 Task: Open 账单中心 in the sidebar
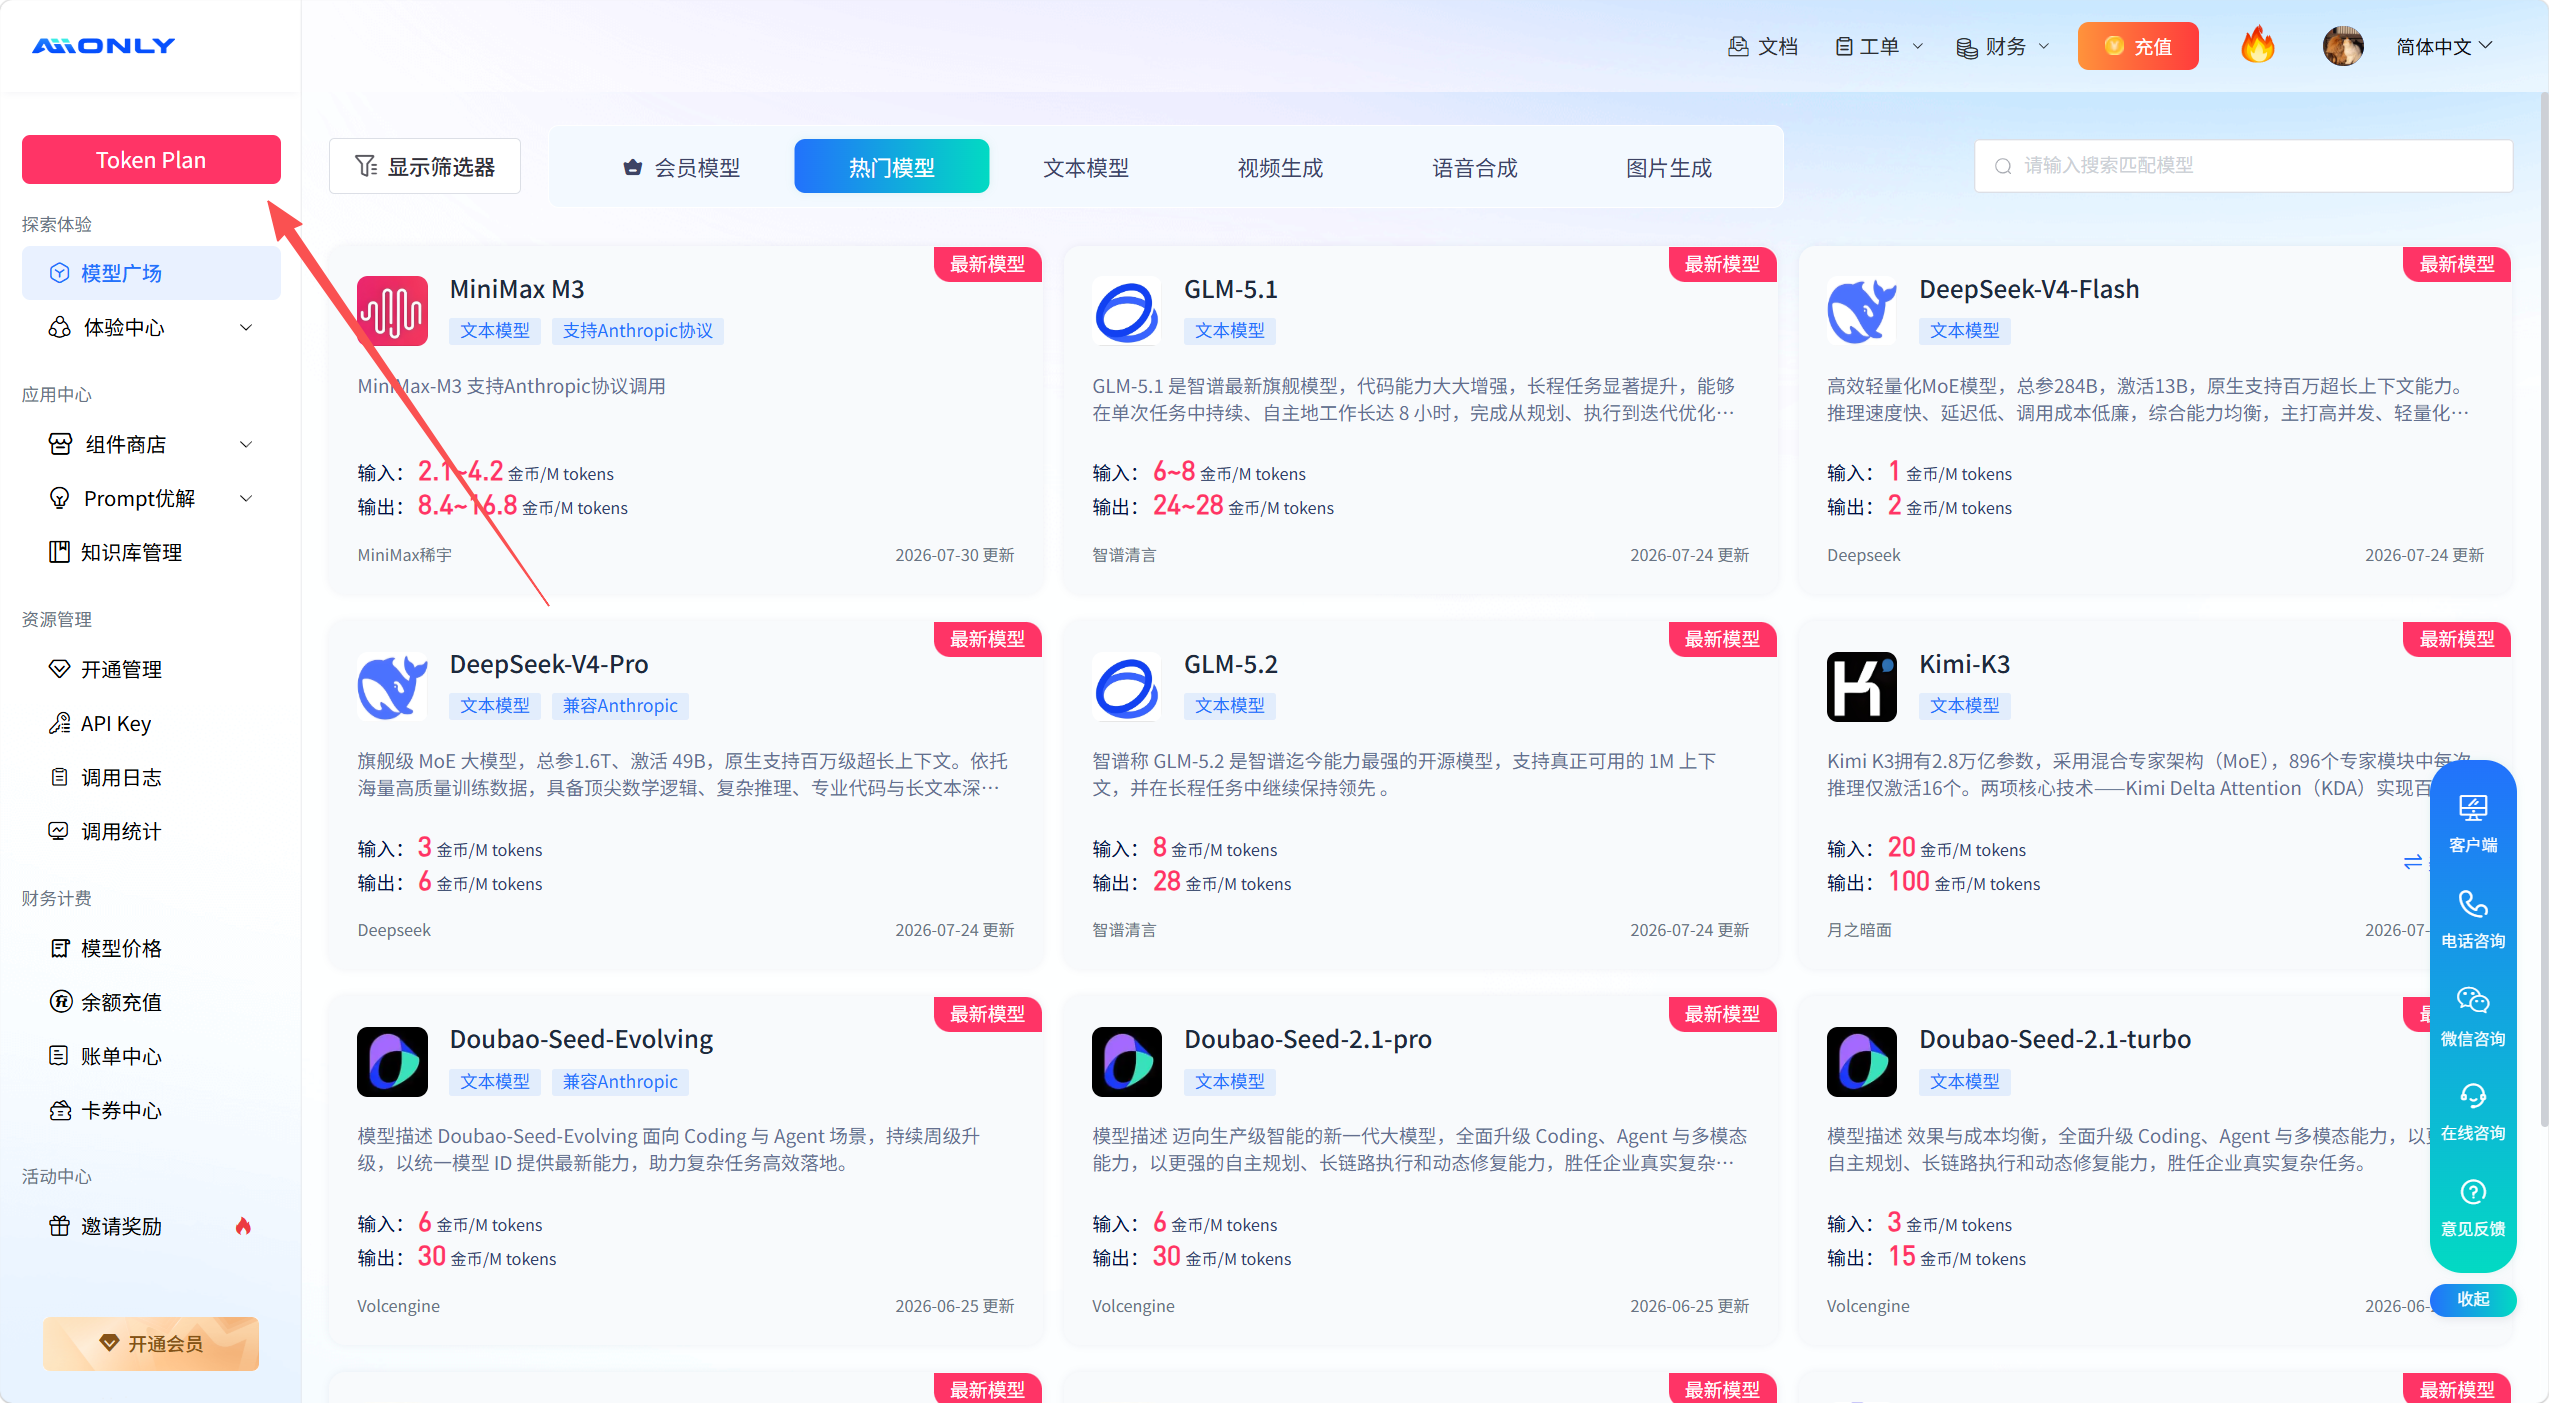coord(151,1055)
